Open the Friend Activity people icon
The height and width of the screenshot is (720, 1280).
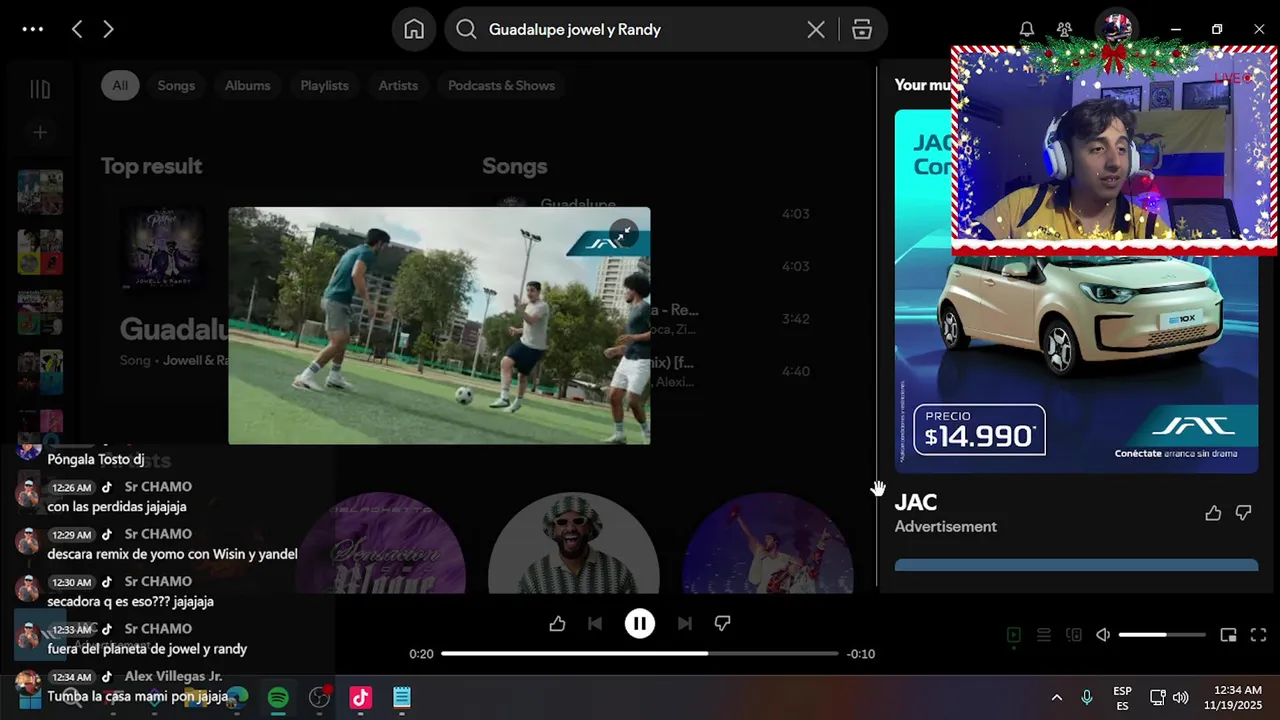coord(1065,29)
